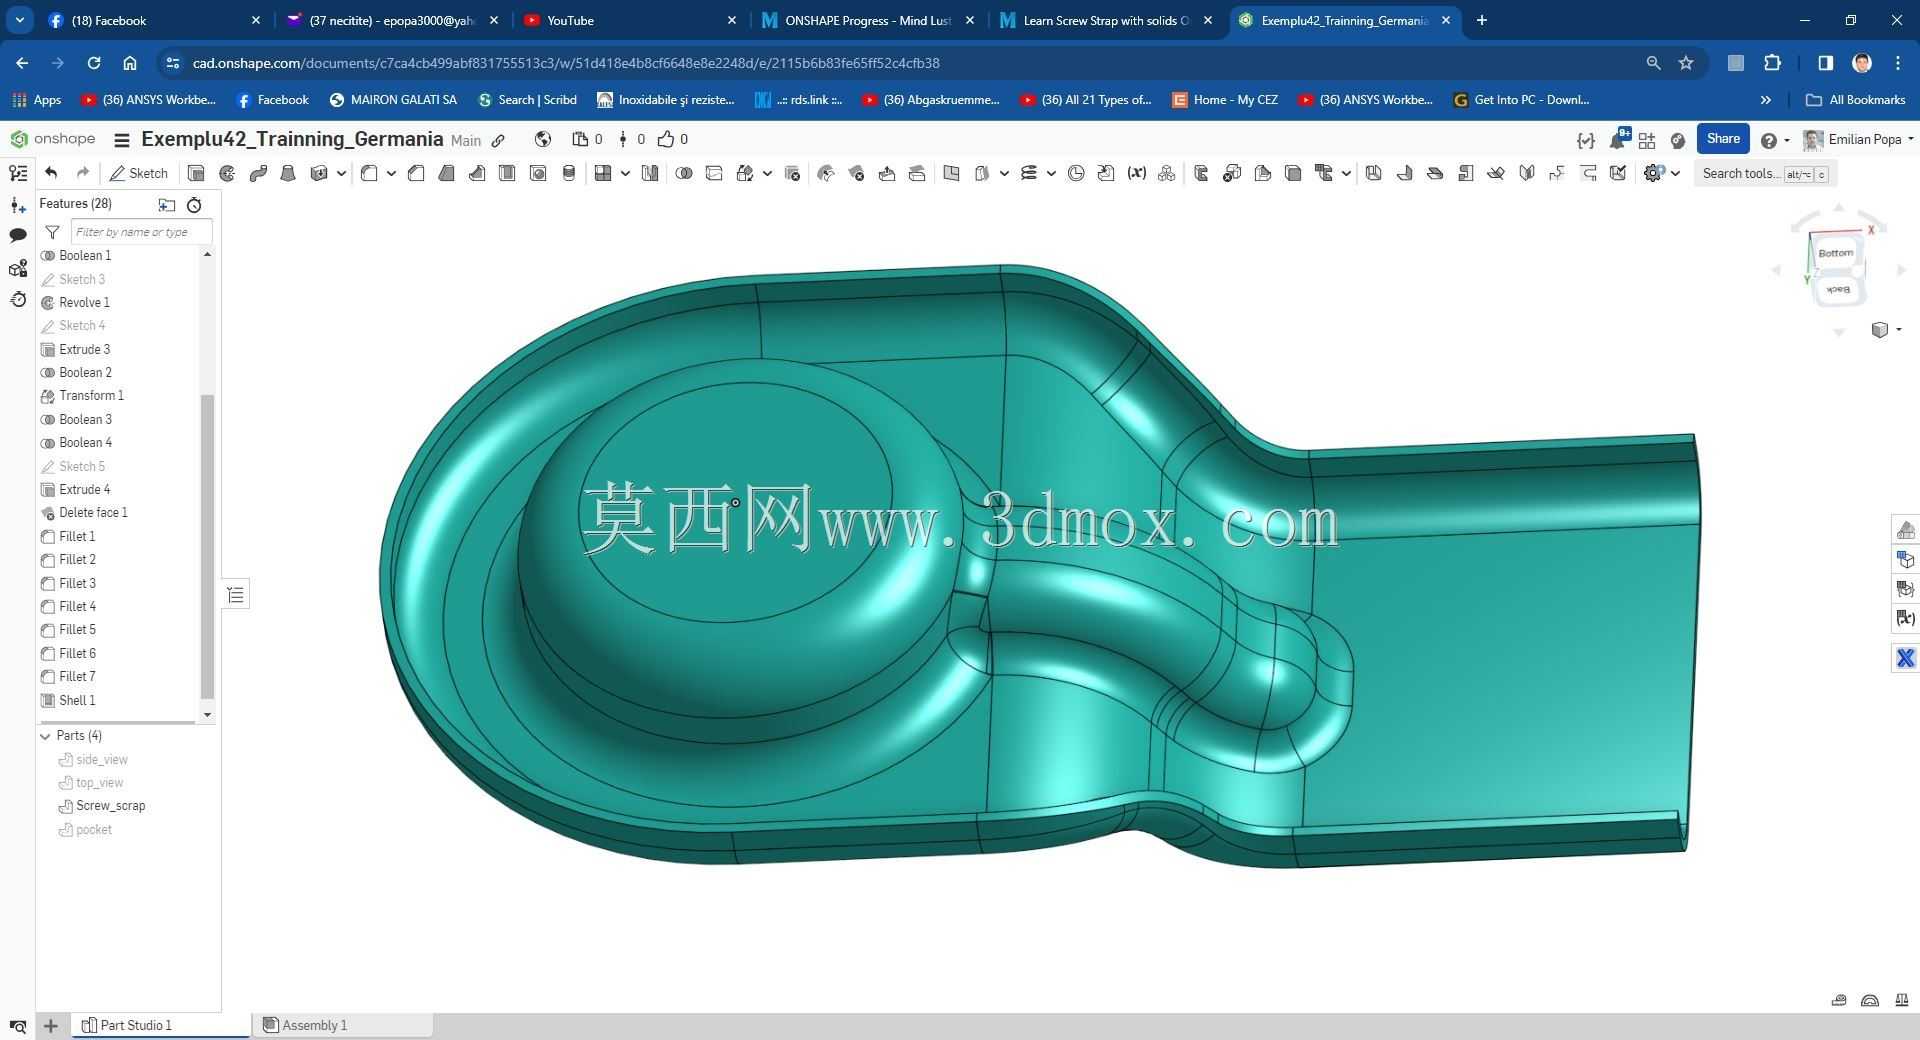Screen dimensions: 1920x1040
Task: Collapse the Parts (4) list
Action: pyautogui.click(x=45, y=736)
